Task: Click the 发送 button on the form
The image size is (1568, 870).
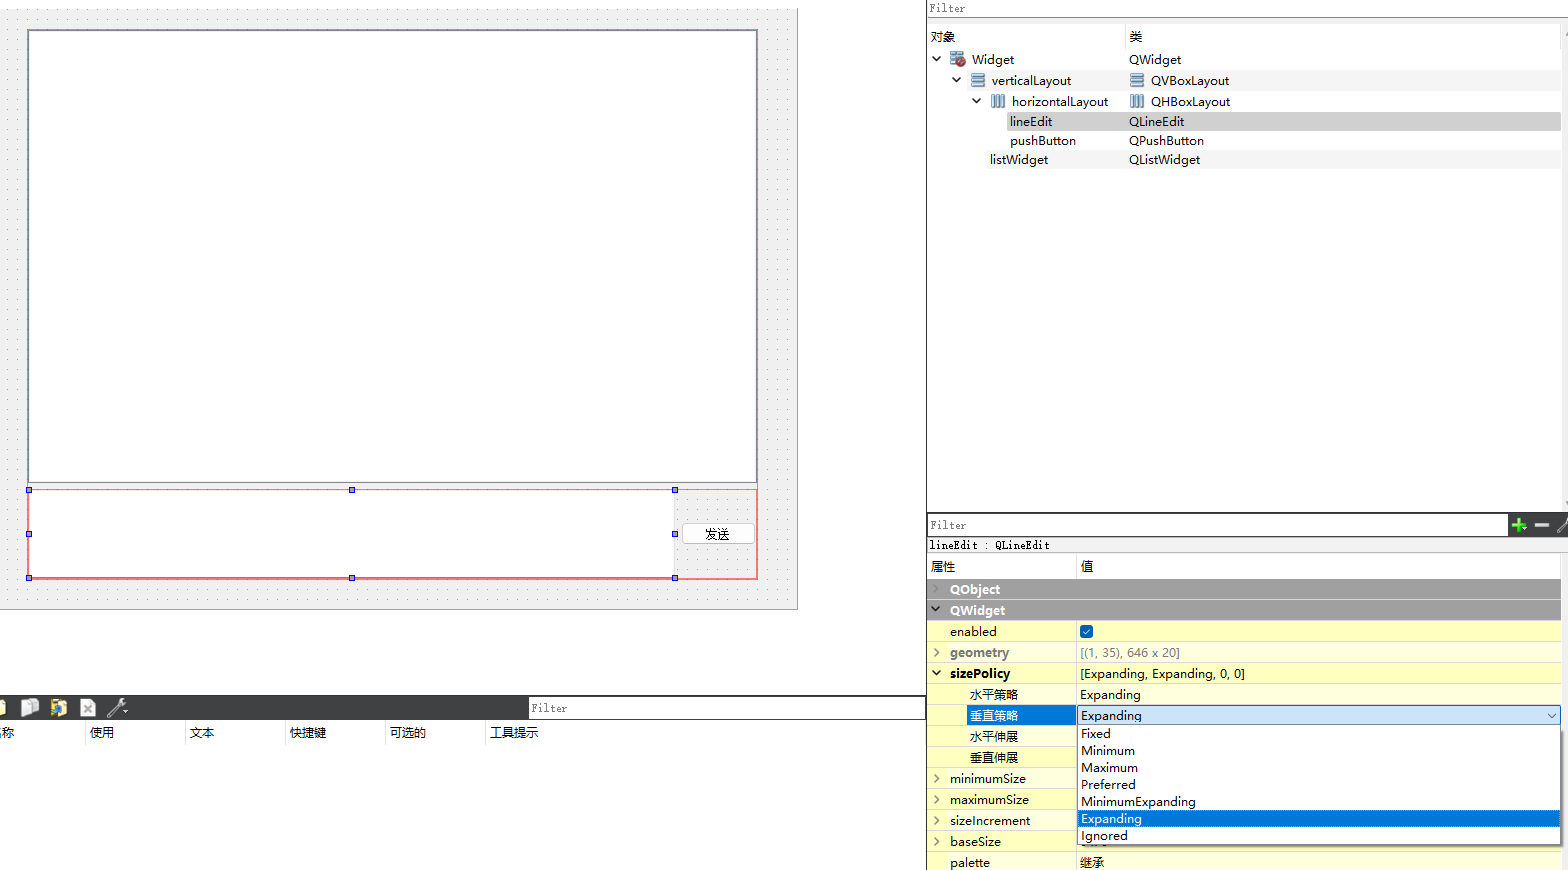Action: [717, 534]
